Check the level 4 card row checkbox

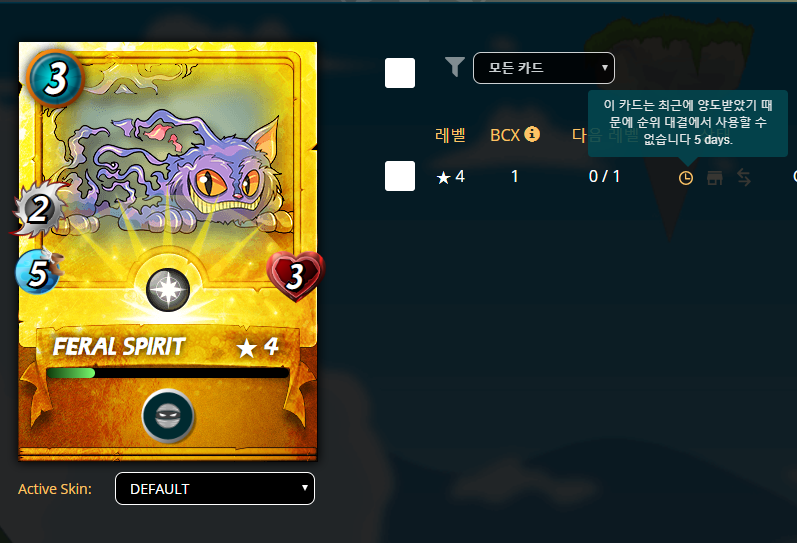tap(400, 176)
